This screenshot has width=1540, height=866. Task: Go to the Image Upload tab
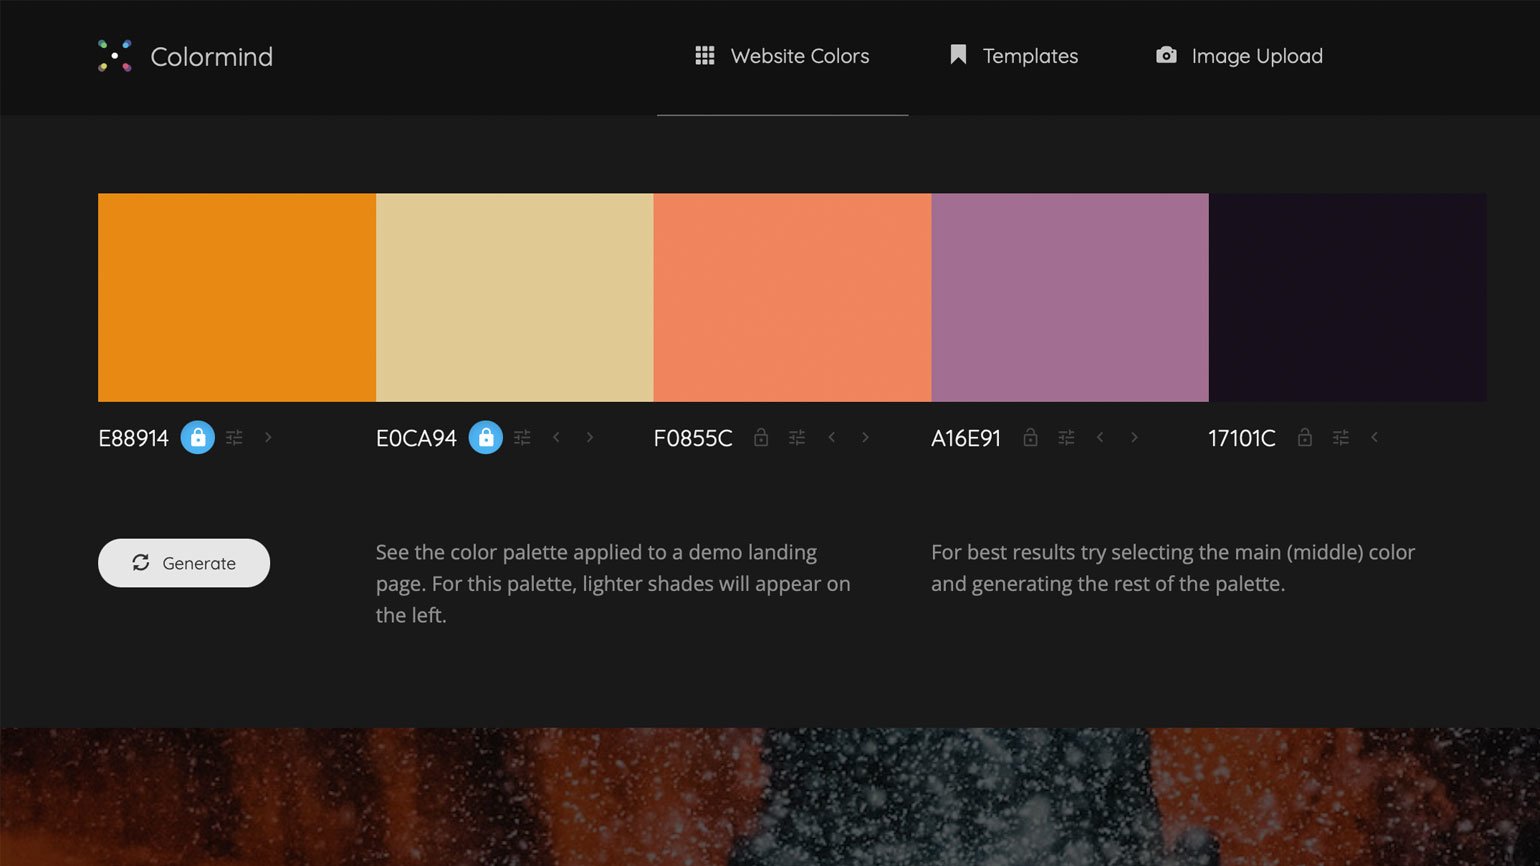click(1239, 56)
